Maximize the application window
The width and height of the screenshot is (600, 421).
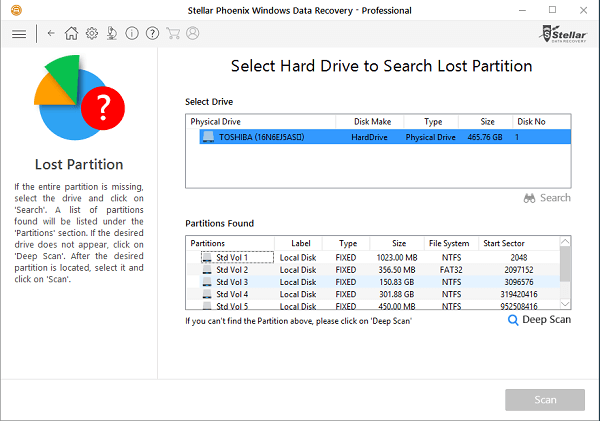point(552,10)
